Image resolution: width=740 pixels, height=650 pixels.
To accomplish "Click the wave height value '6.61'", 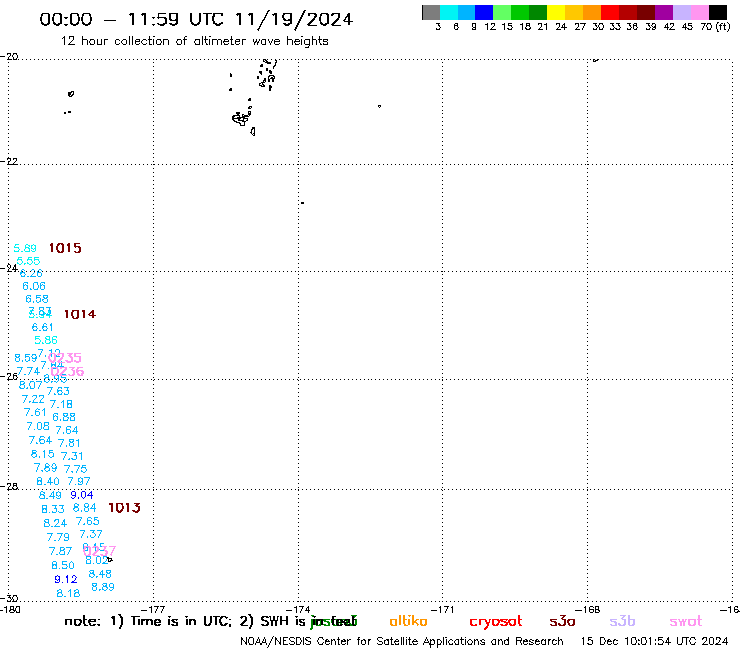I will point(42,327).
